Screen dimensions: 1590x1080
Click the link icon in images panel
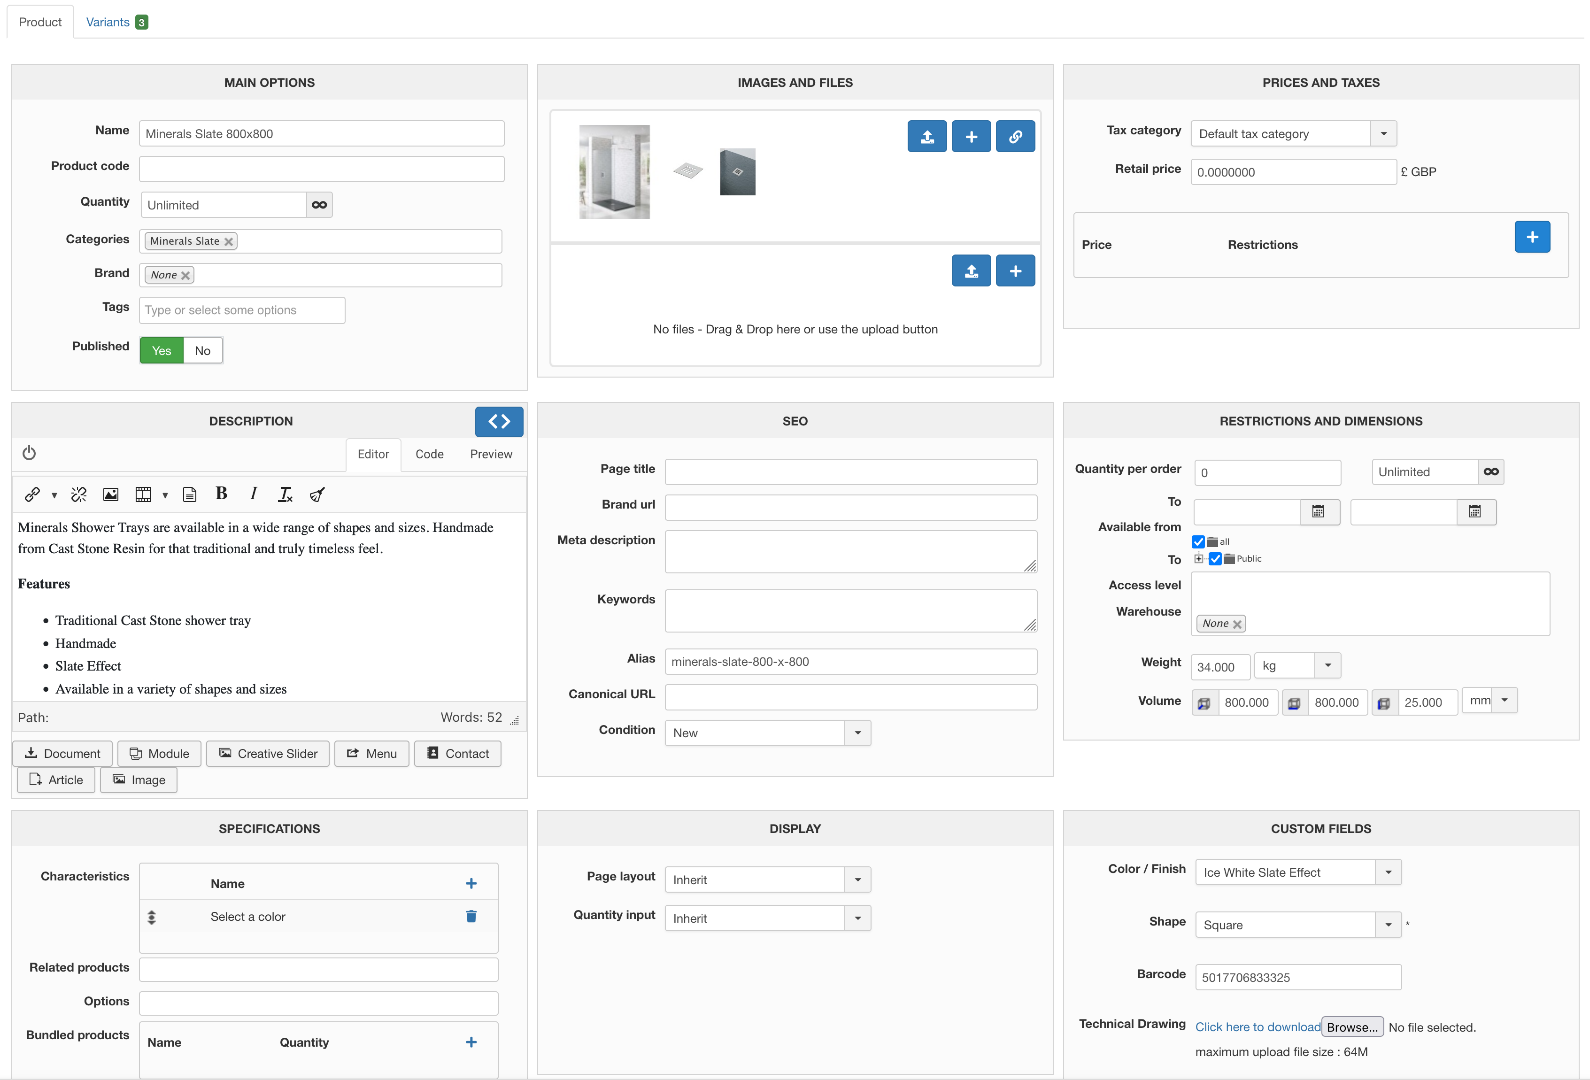point(1015,137)
